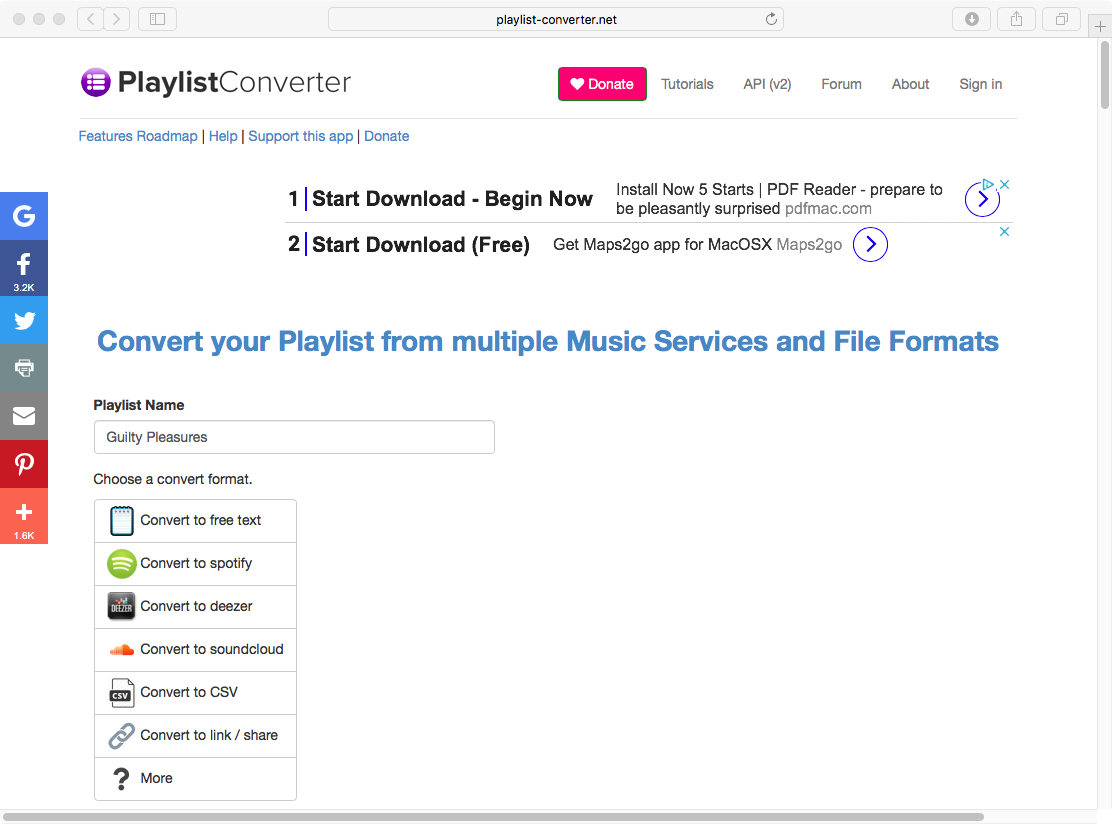
Task: Open a new tab plus button
Action: point(1100,26)
